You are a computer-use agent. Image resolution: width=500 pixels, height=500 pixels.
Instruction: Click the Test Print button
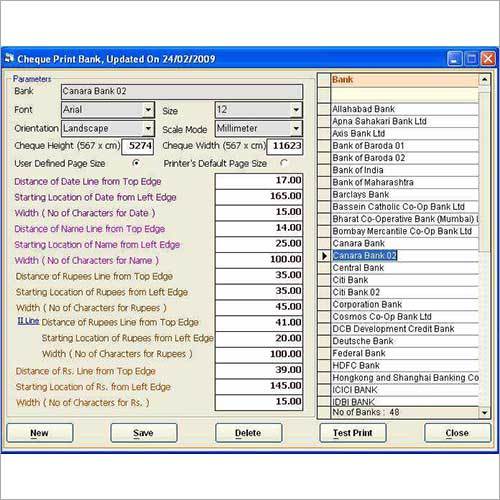[x=353, y=433]
